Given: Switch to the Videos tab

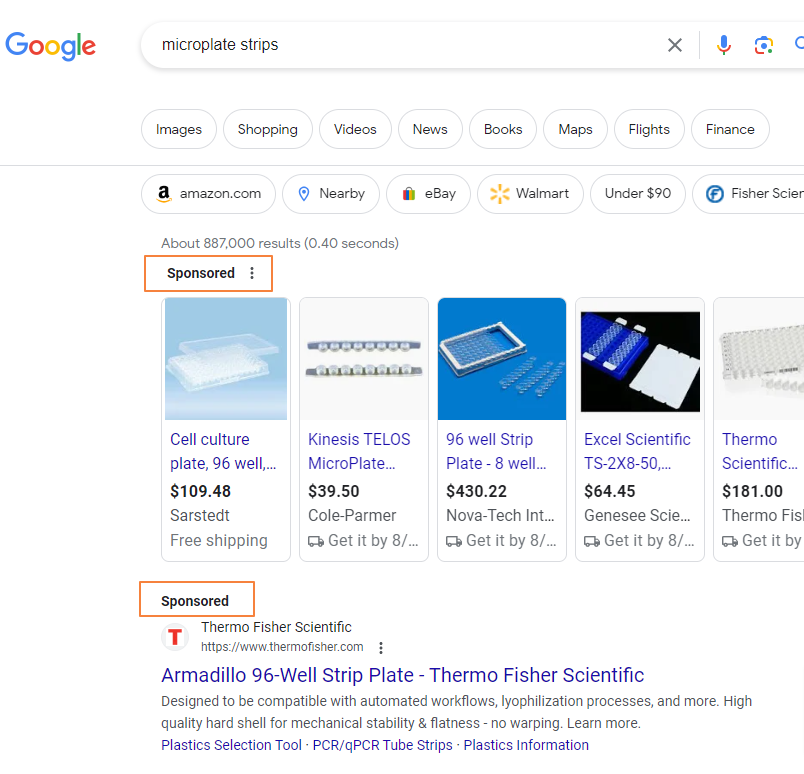Looking at the screenshot, I should [355, 129].
